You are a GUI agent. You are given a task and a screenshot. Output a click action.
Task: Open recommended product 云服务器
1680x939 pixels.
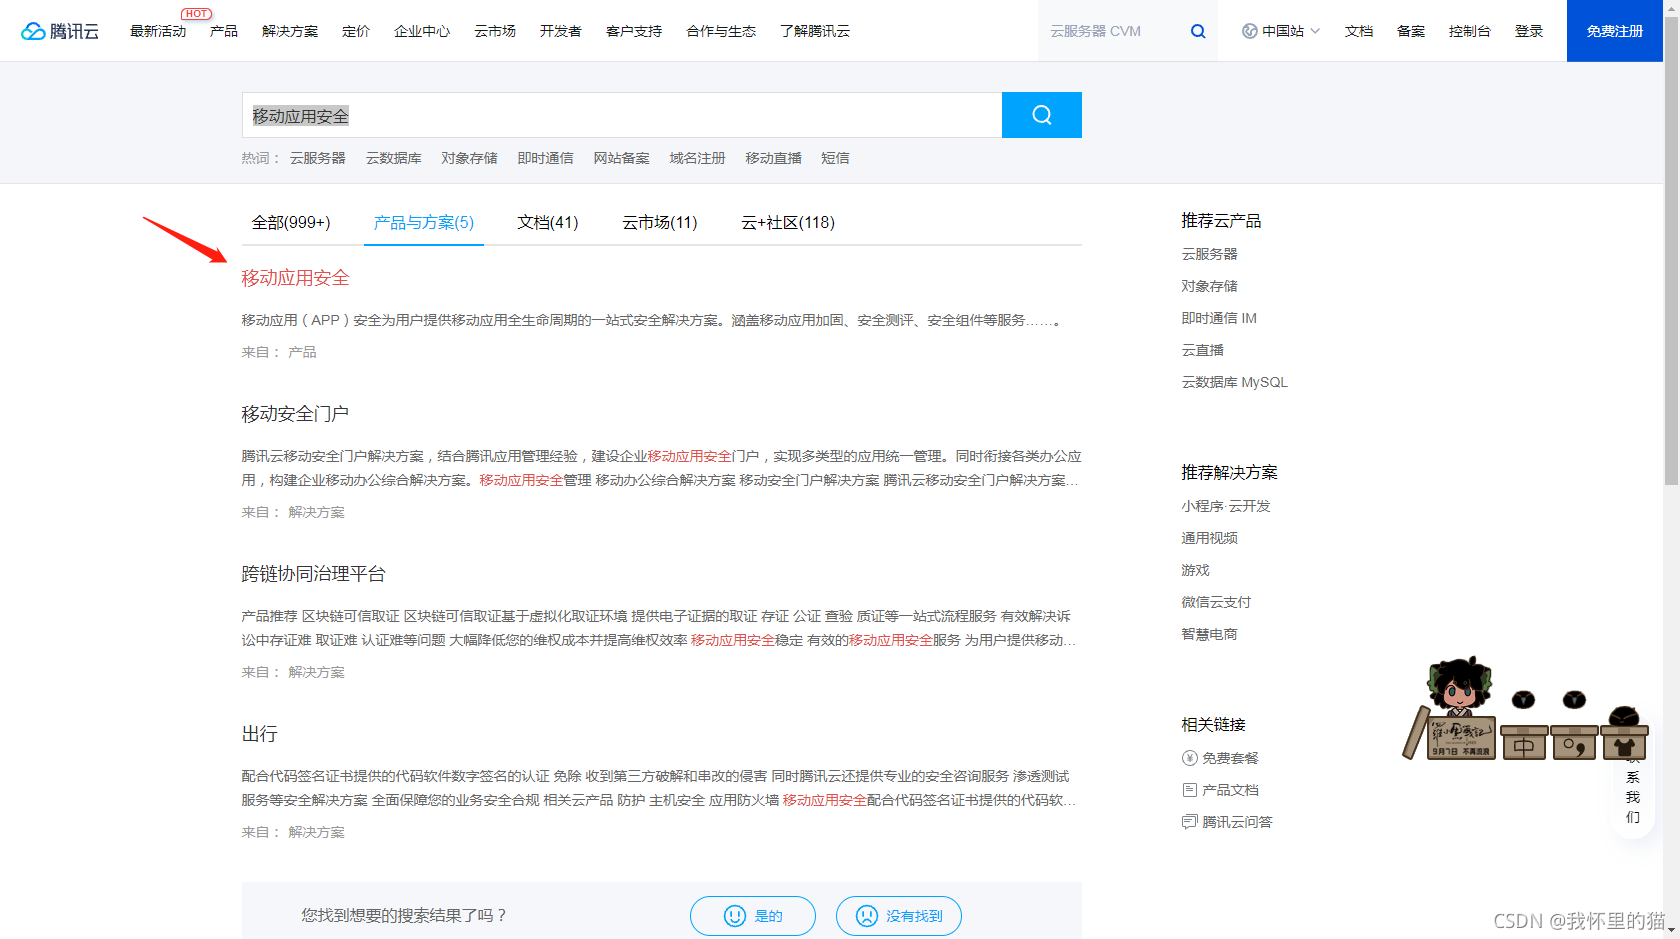[x=1210, y=254]
